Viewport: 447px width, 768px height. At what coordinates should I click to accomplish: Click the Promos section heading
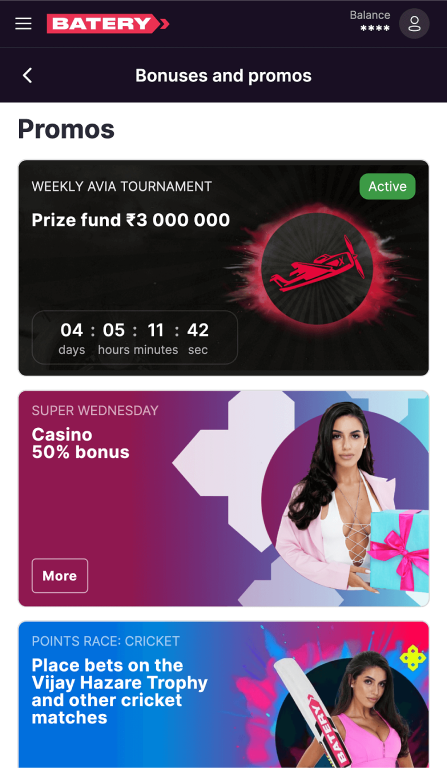pos(66,129)
